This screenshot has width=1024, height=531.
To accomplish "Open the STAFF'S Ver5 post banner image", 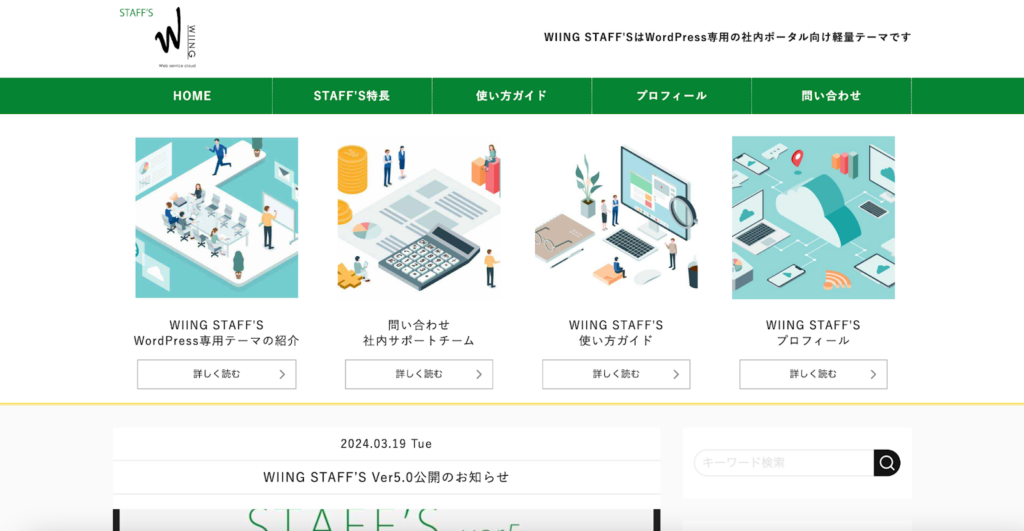I will point(386,519).
